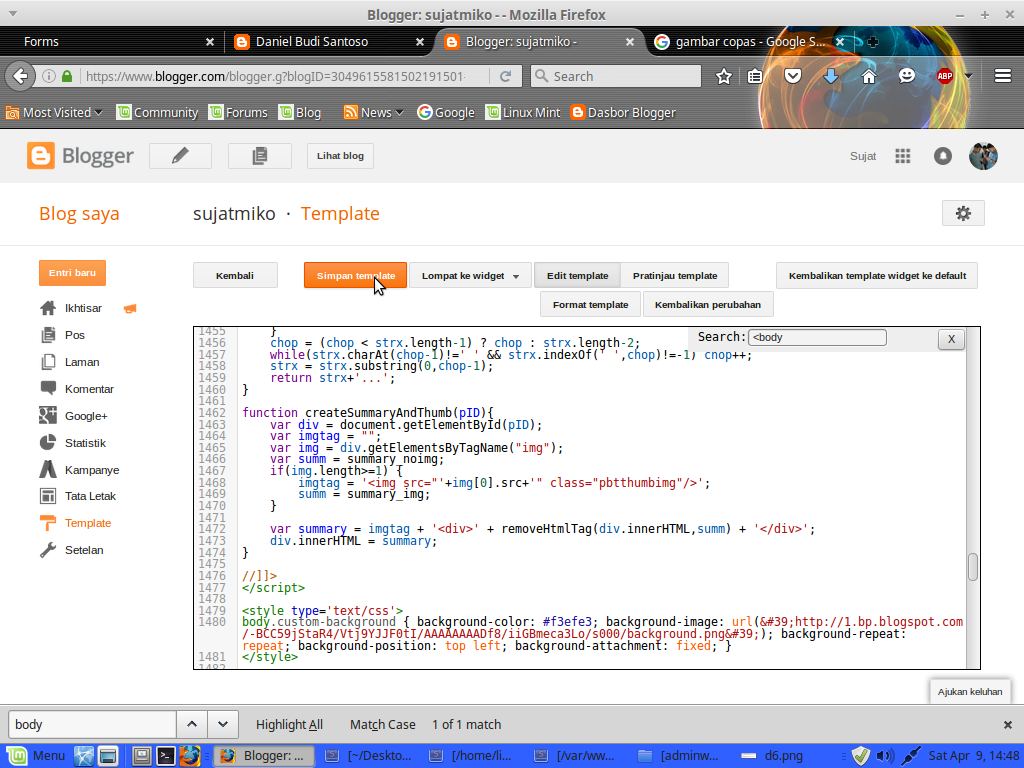The width and height of the screenshot is (1024, 768).
Task: Click previous match up arrow
Action: 192,724
